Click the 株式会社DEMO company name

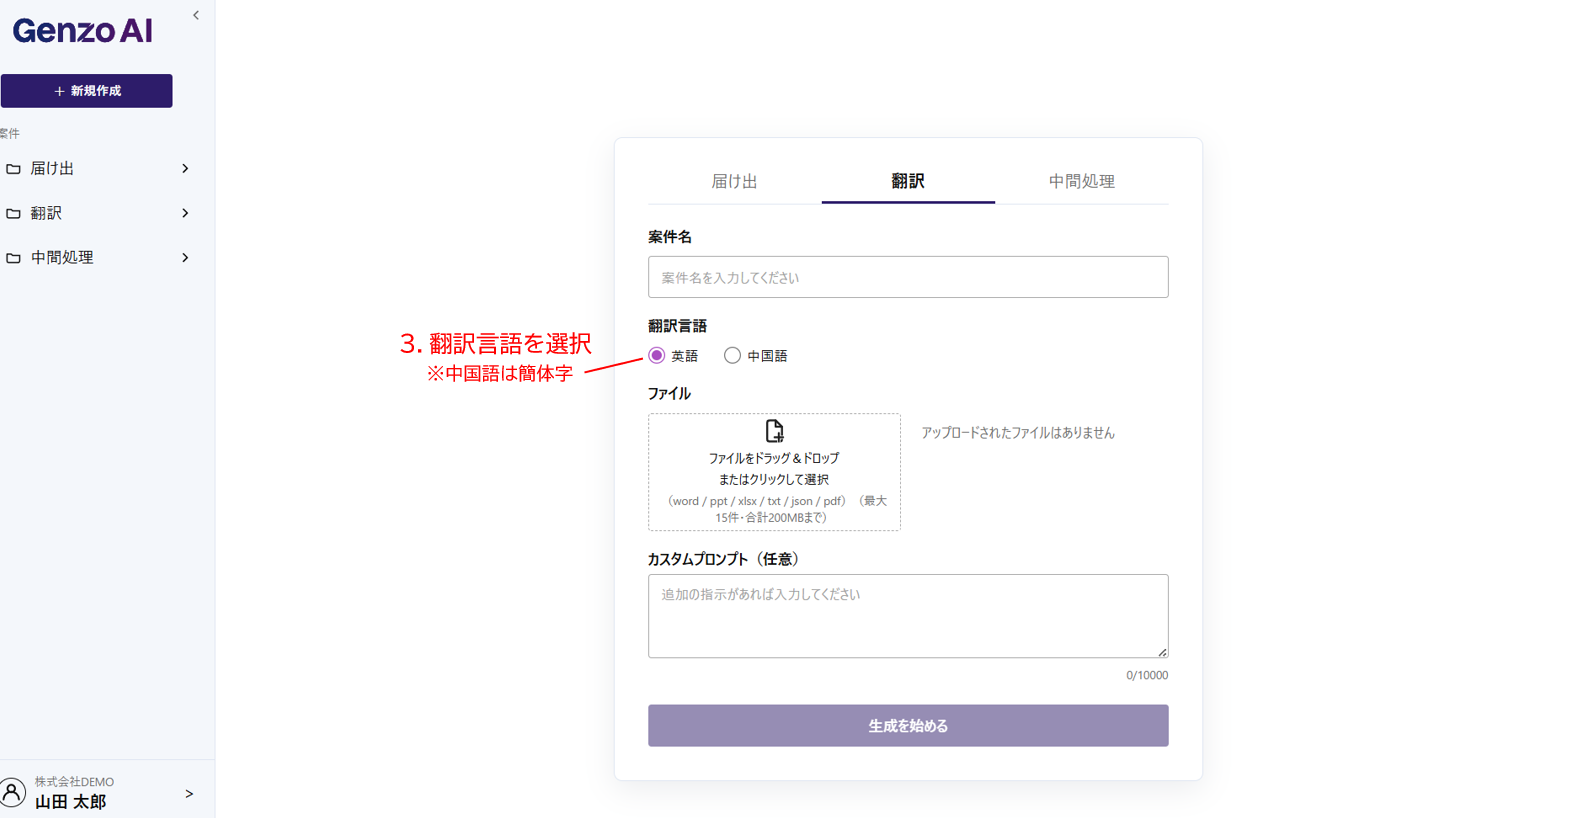coord(74,782)
